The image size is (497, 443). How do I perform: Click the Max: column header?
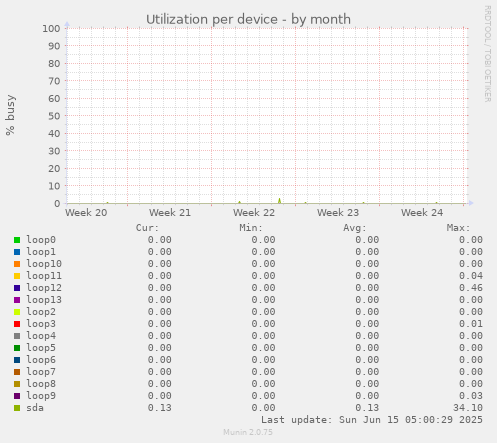coord(458,228)
